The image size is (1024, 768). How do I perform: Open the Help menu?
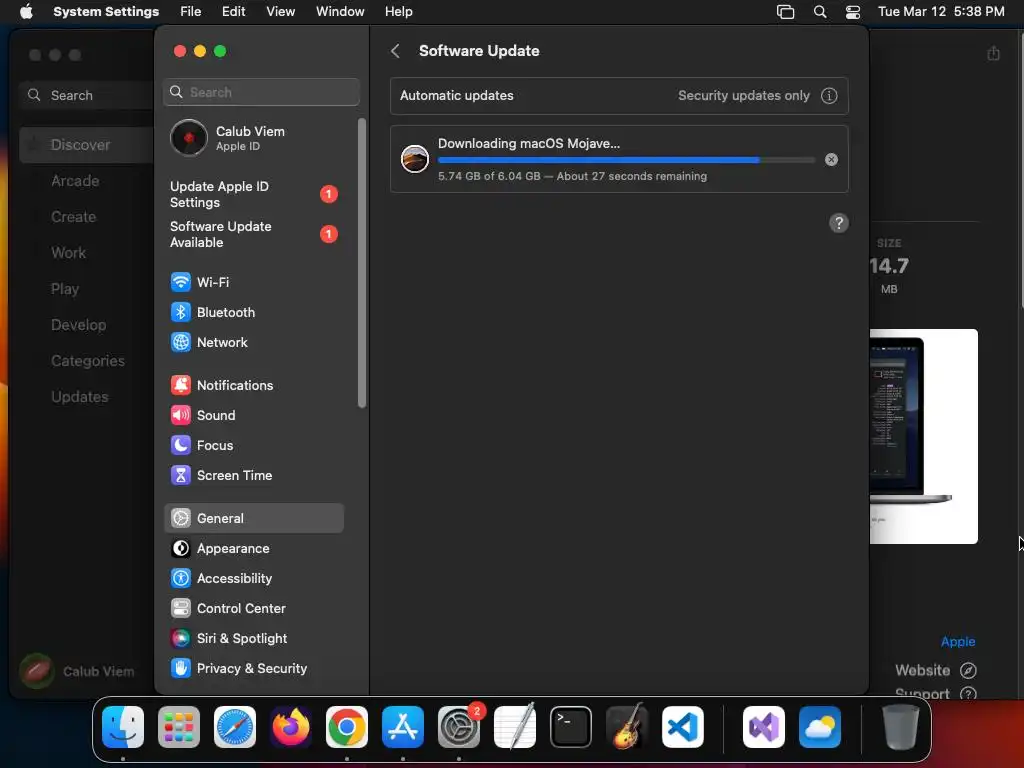(x=398, y=12)
